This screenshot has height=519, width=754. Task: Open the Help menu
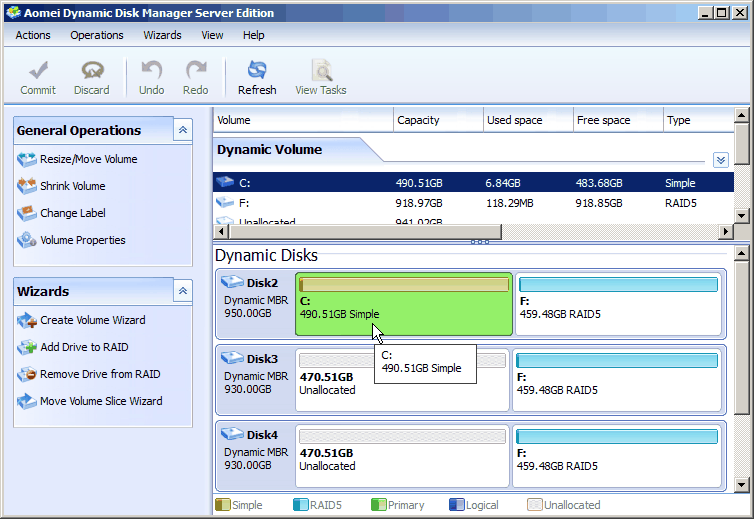[253, 35]
